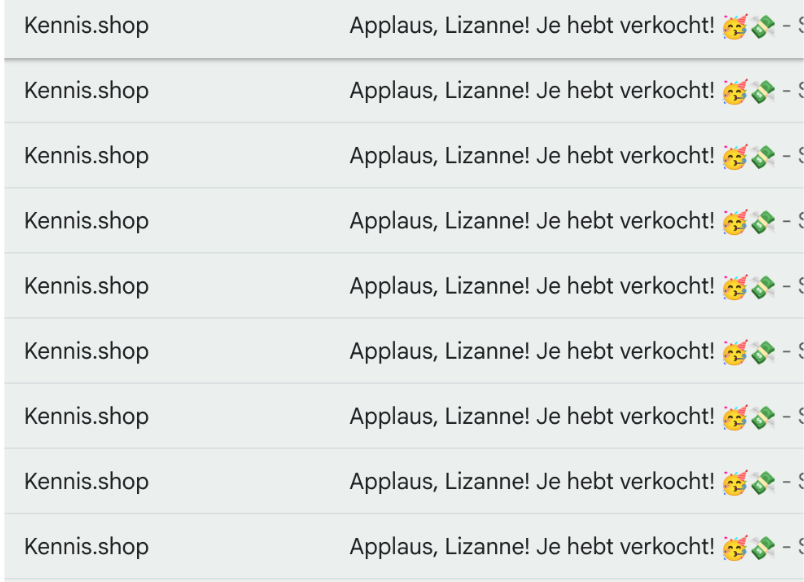Click the party face emoji in fourth row
The image size is (804, 582).
(x=735, y=221)
